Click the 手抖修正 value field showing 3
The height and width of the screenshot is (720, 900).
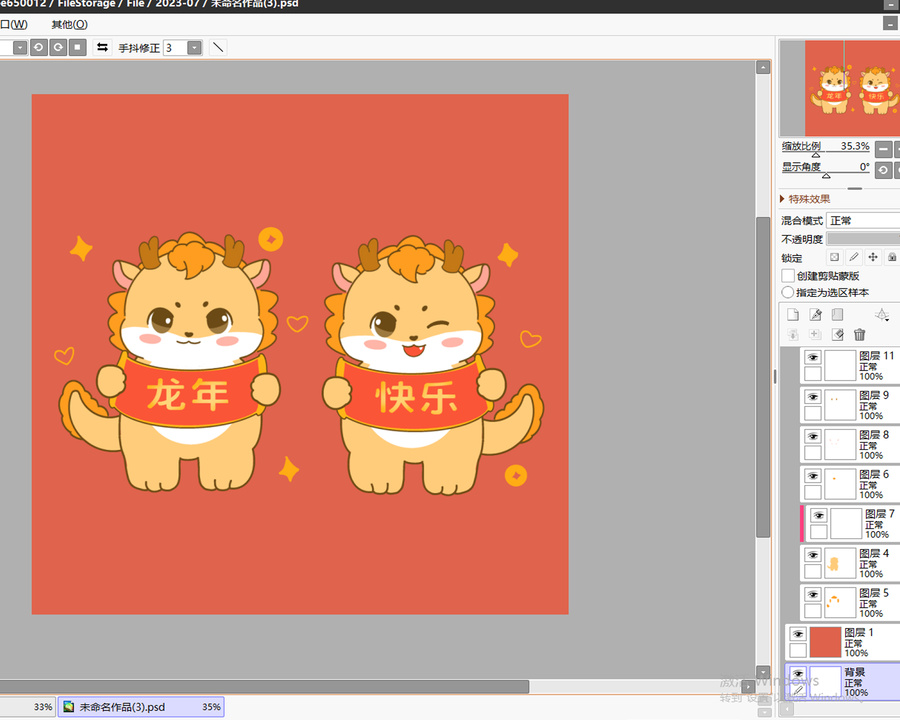(175, 47)
